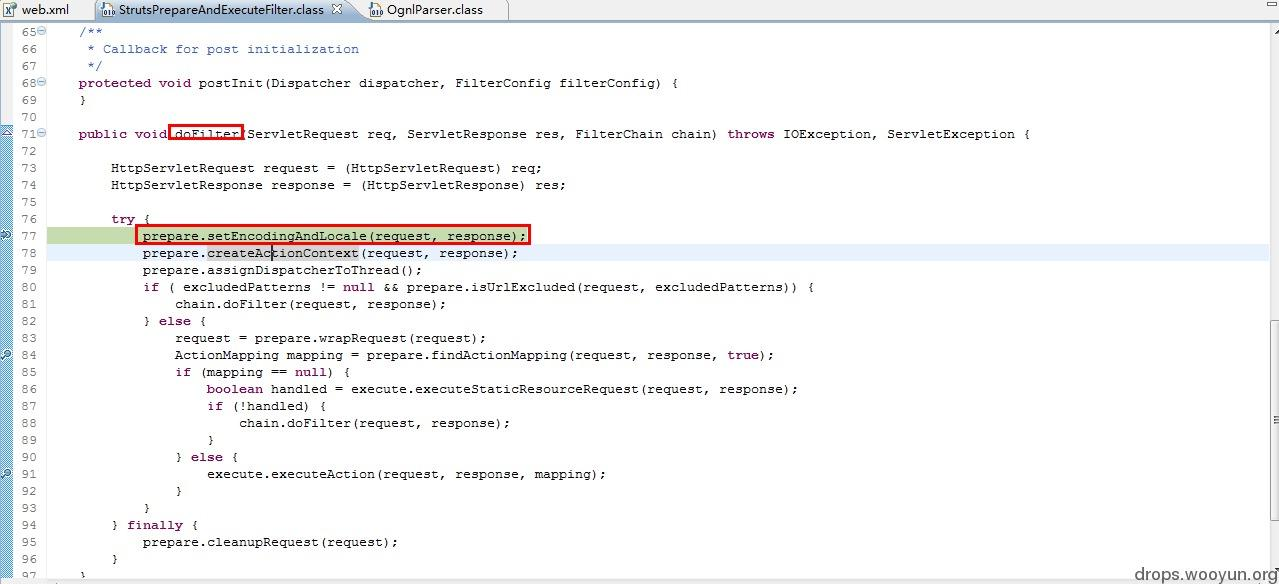Click createActionContext on line 78
This screenshot has width=1279, height=584.
click(283, 253)
